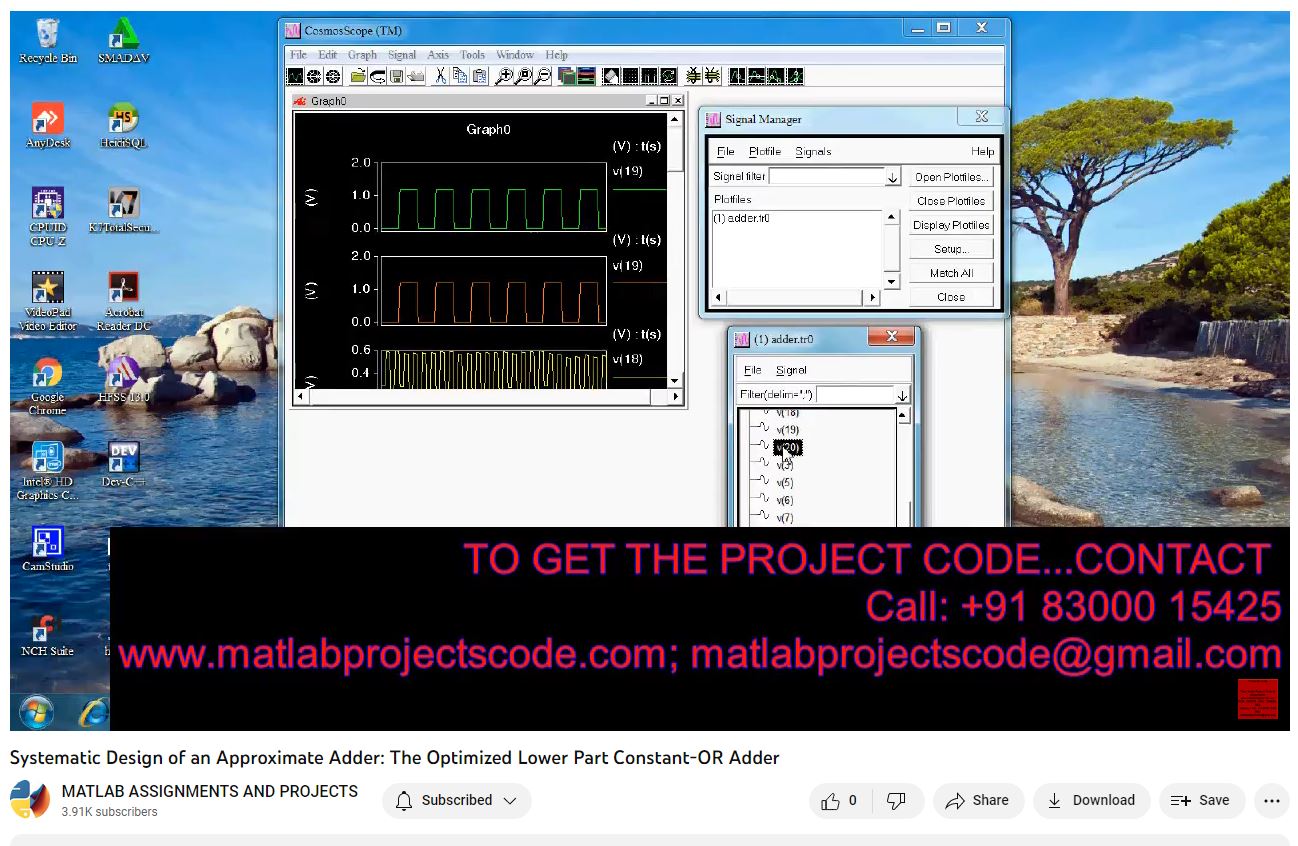Click the Graph0 horizontal scrollbar right arrow
Screen dimensions: 1298x846
[x=677, y=397]
